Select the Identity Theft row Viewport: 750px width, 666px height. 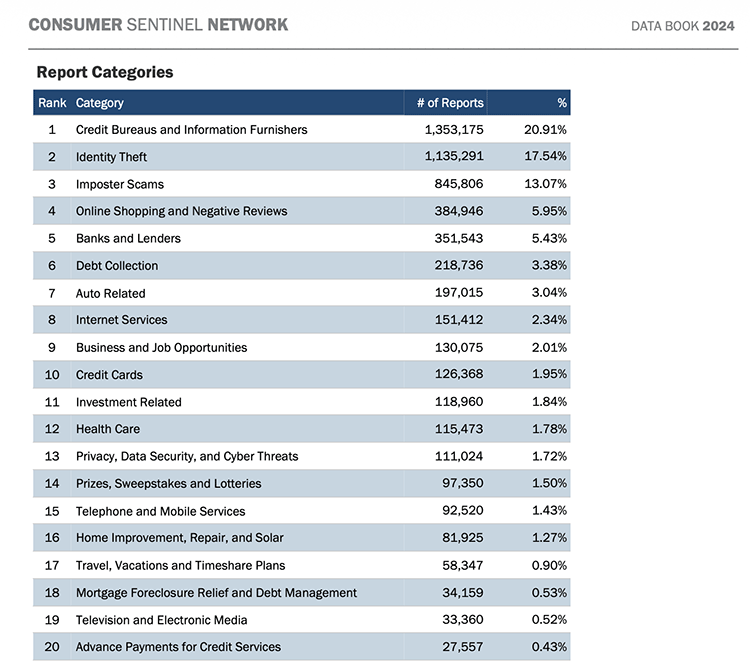click(x=111, y=157)
